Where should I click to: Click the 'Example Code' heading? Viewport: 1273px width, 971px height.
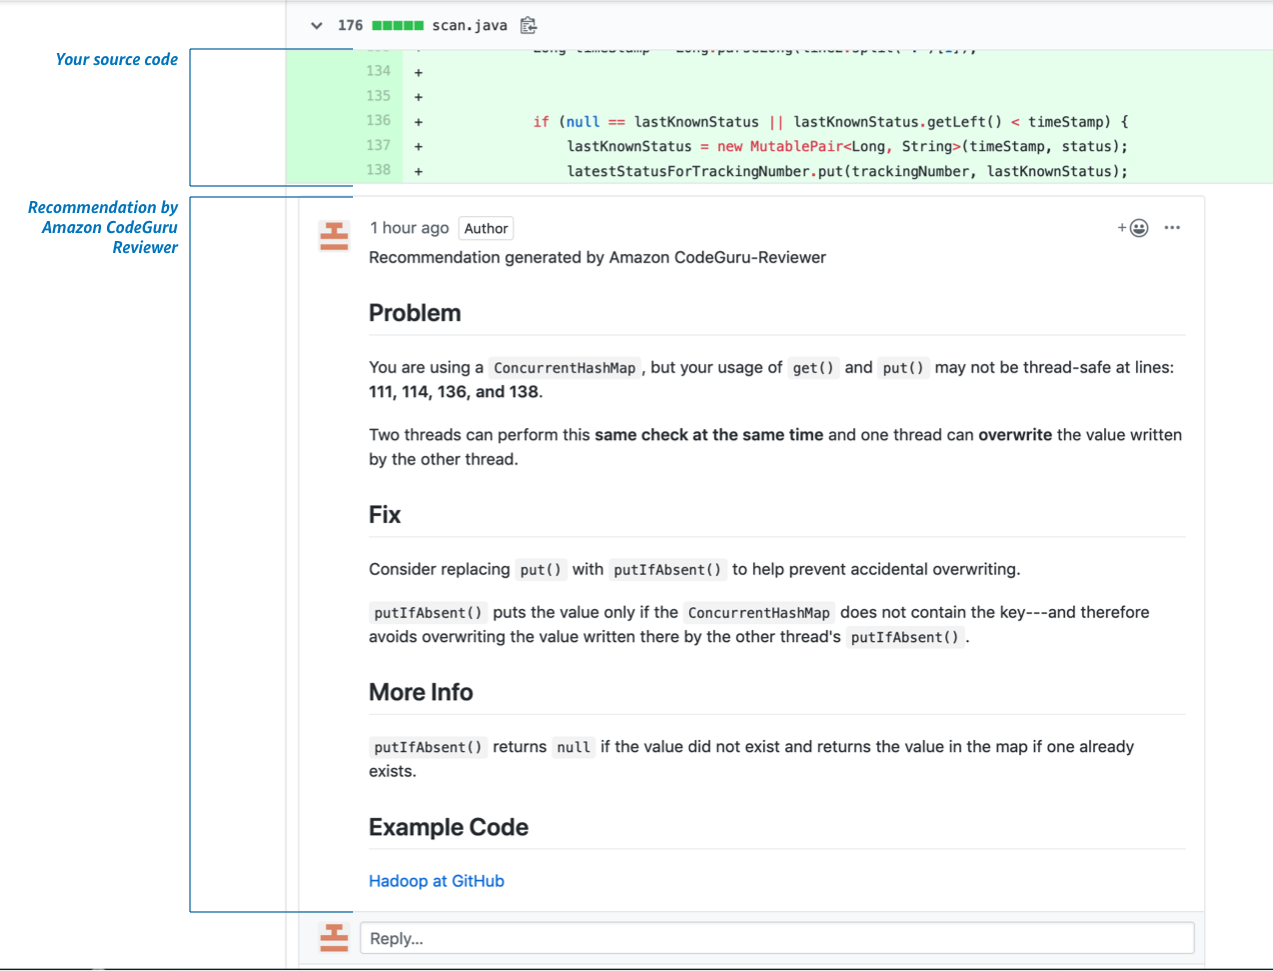(448, 827)
